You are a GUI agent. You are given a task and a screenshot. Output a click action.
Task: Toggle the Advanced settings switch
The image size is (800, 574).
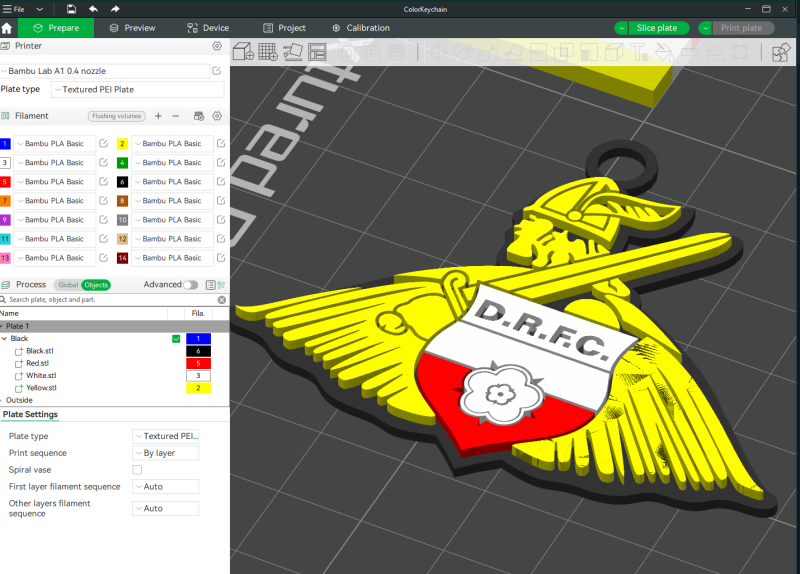point(190,285)
